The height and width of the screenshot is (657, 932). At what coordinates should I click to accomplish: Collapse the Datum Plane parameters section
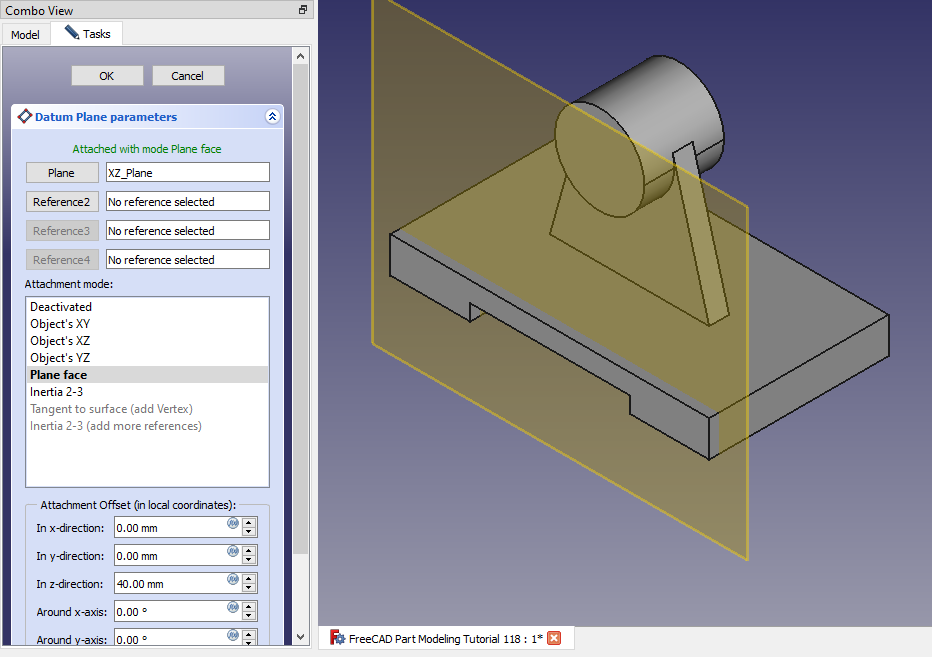click(272, 117)
